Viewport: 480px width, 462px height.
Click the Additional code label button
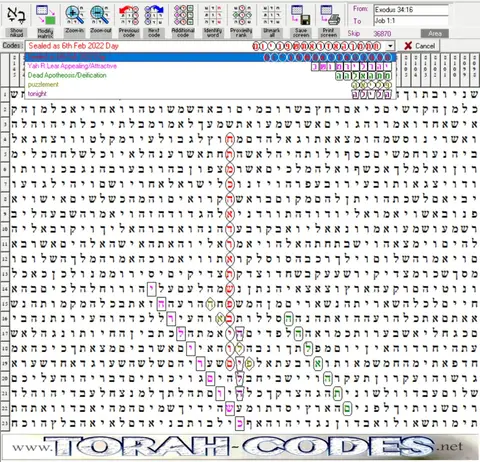tap(183, 32)
